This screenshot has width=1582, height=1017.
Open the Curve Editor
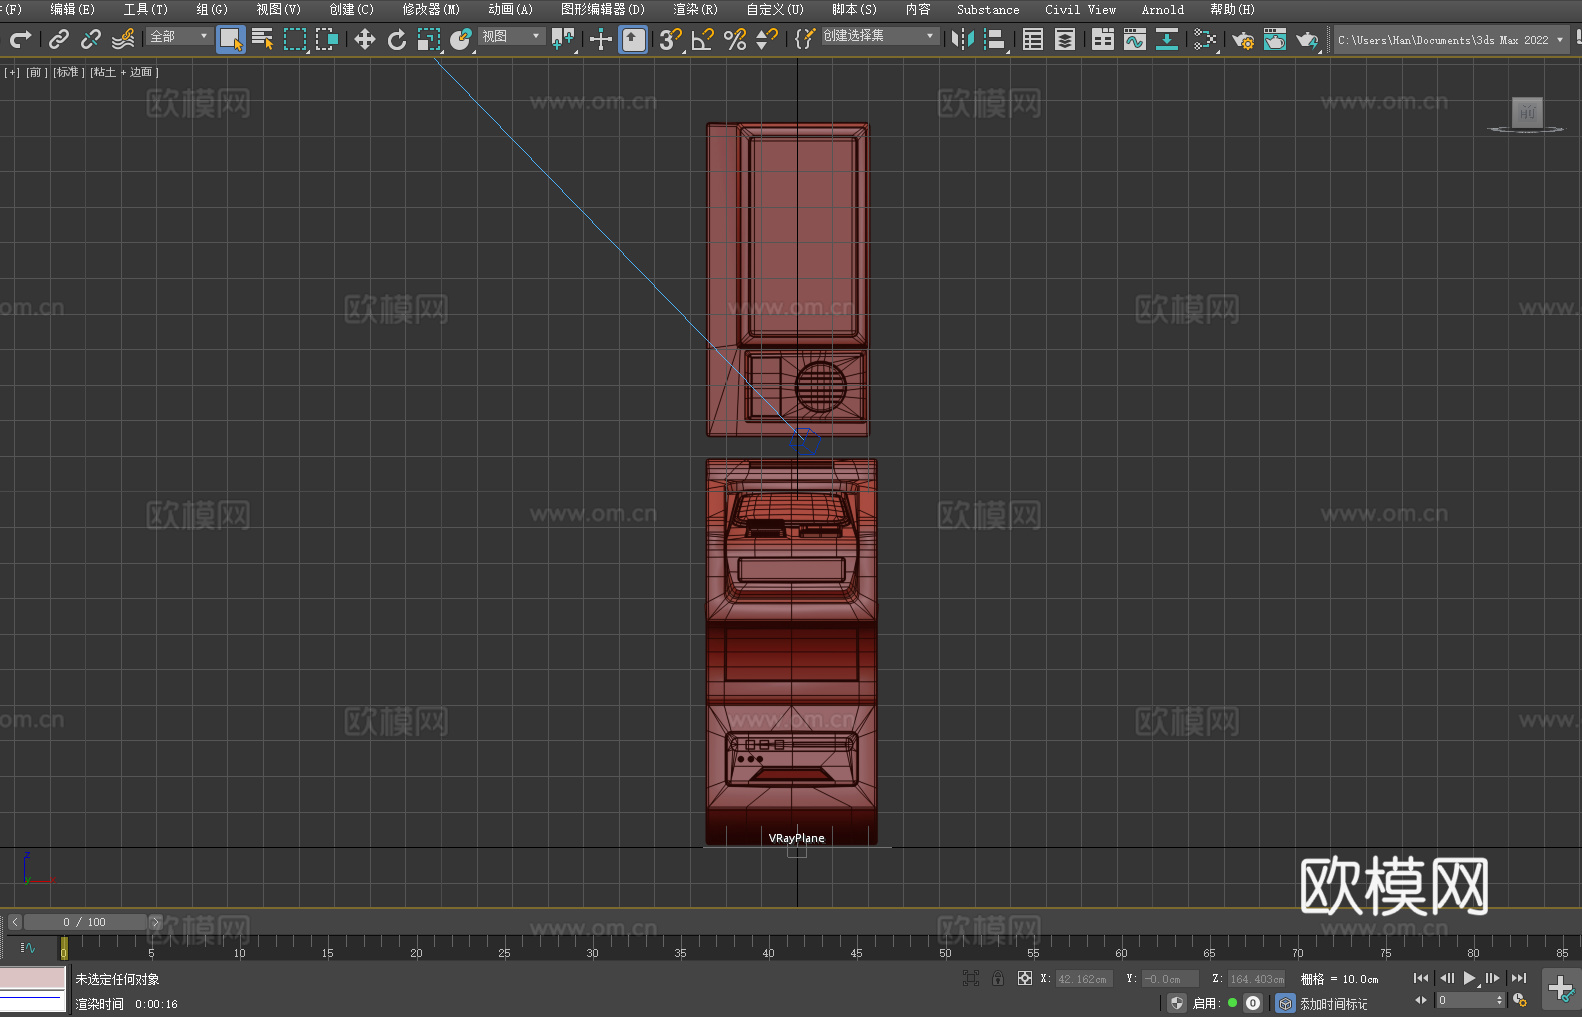pos(1134,39)
